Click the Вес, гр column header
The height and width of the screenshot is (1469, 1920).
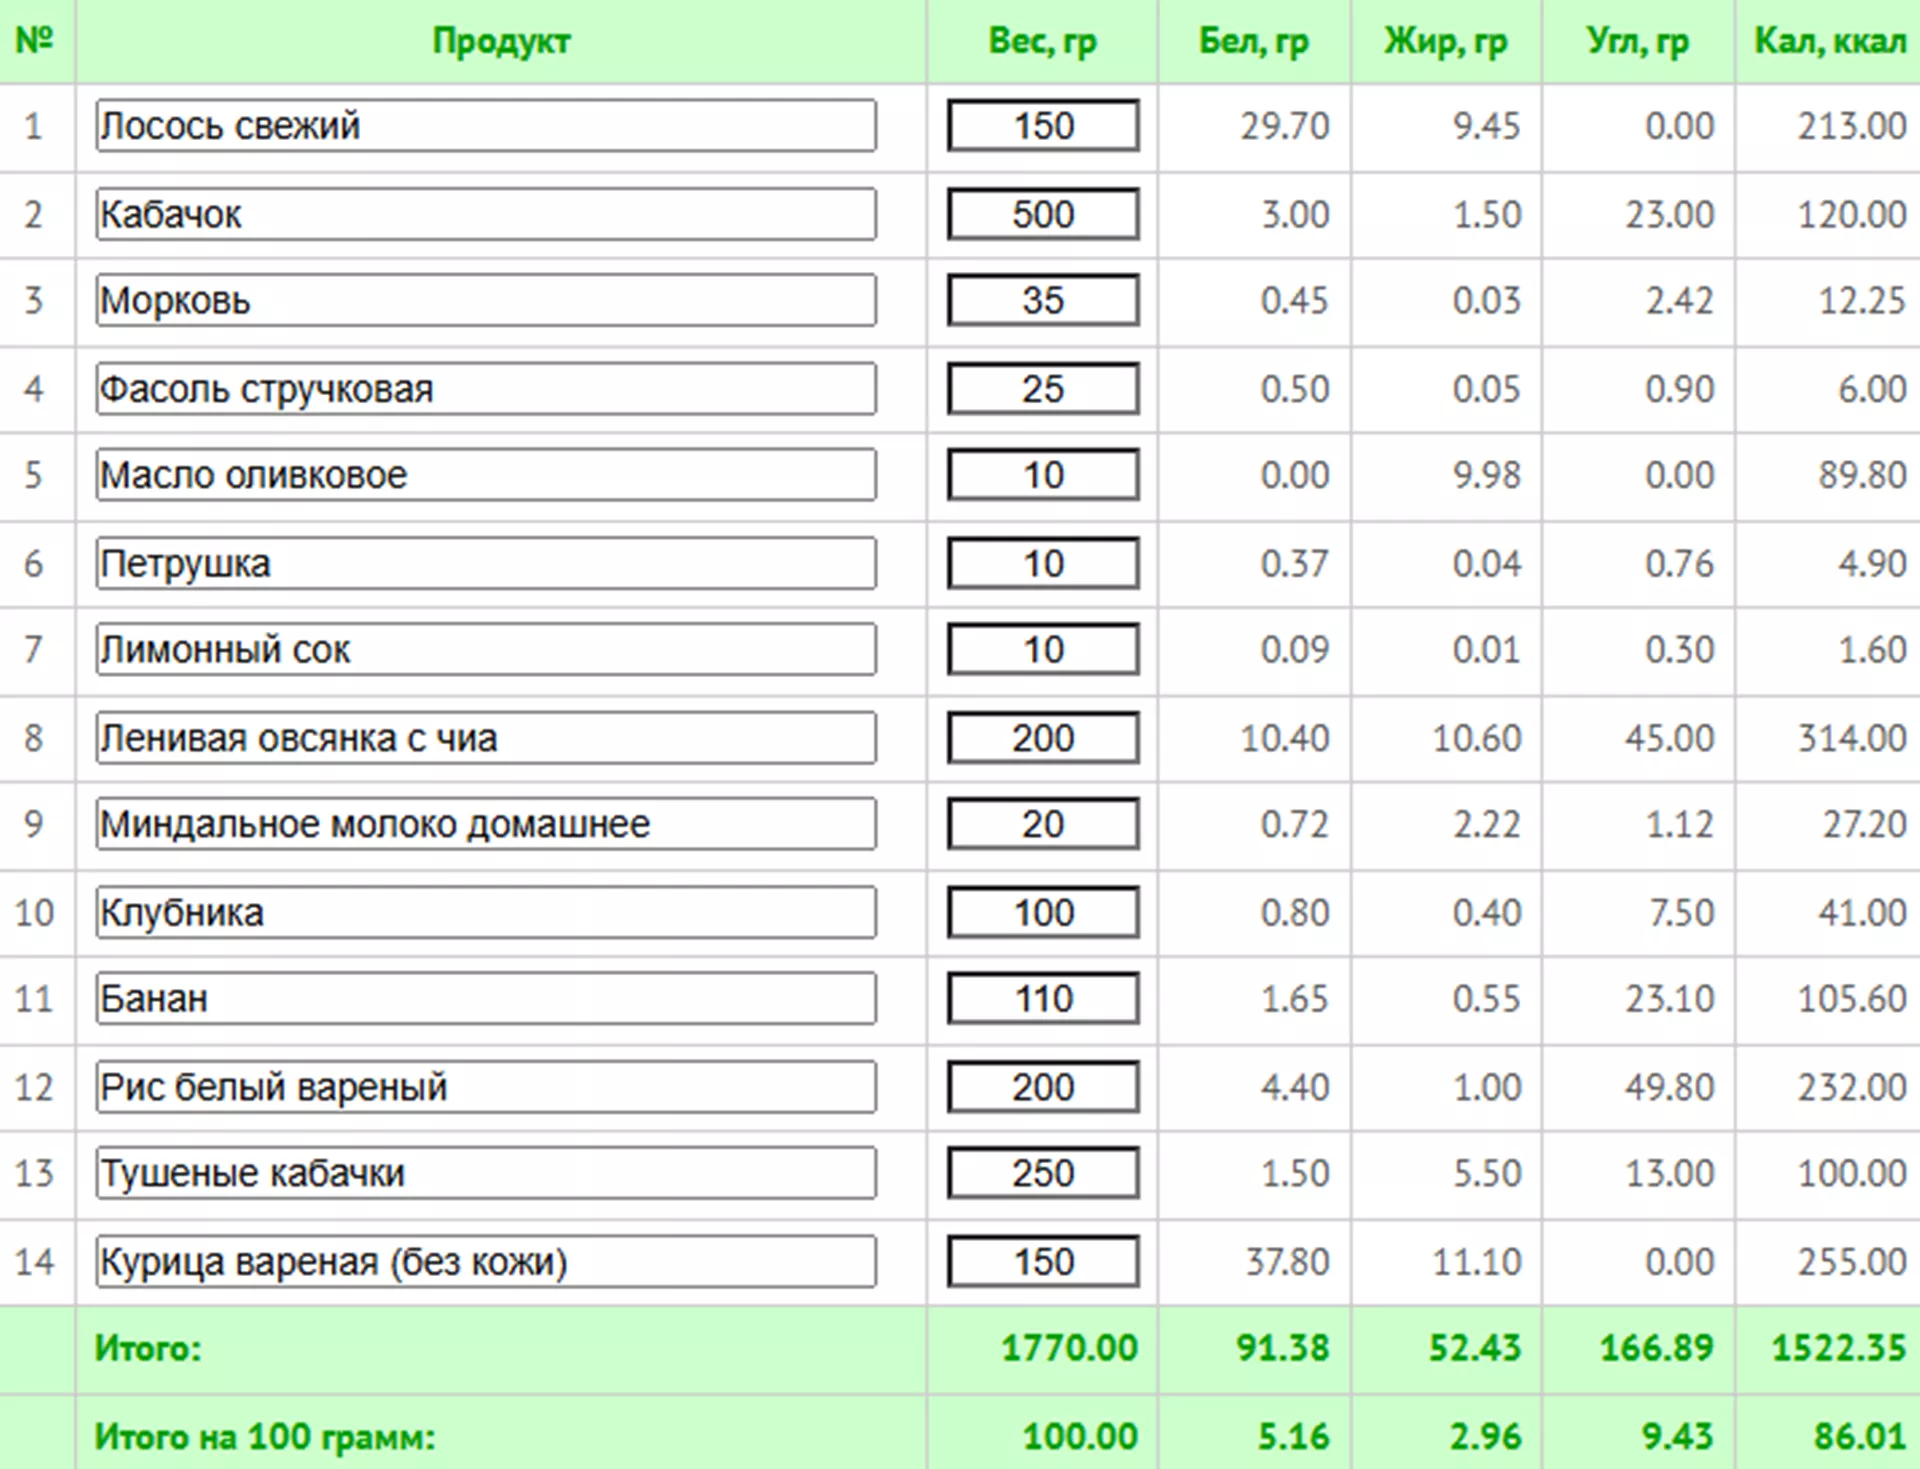[1042, 41]
